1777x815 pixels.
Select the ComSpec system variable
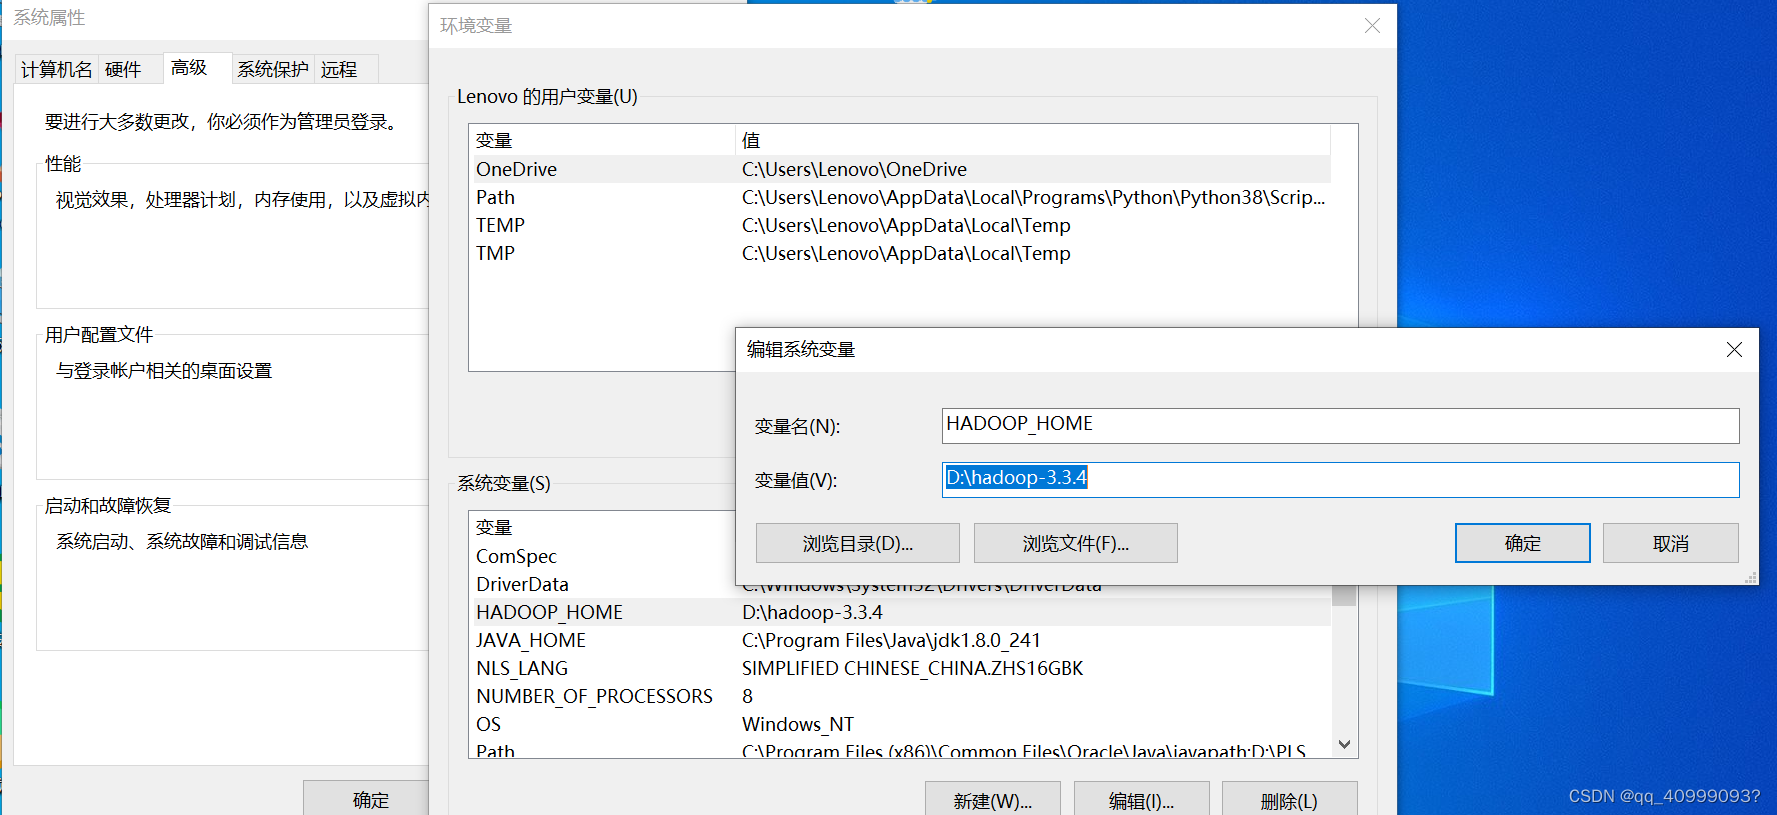tap(602, 556)
